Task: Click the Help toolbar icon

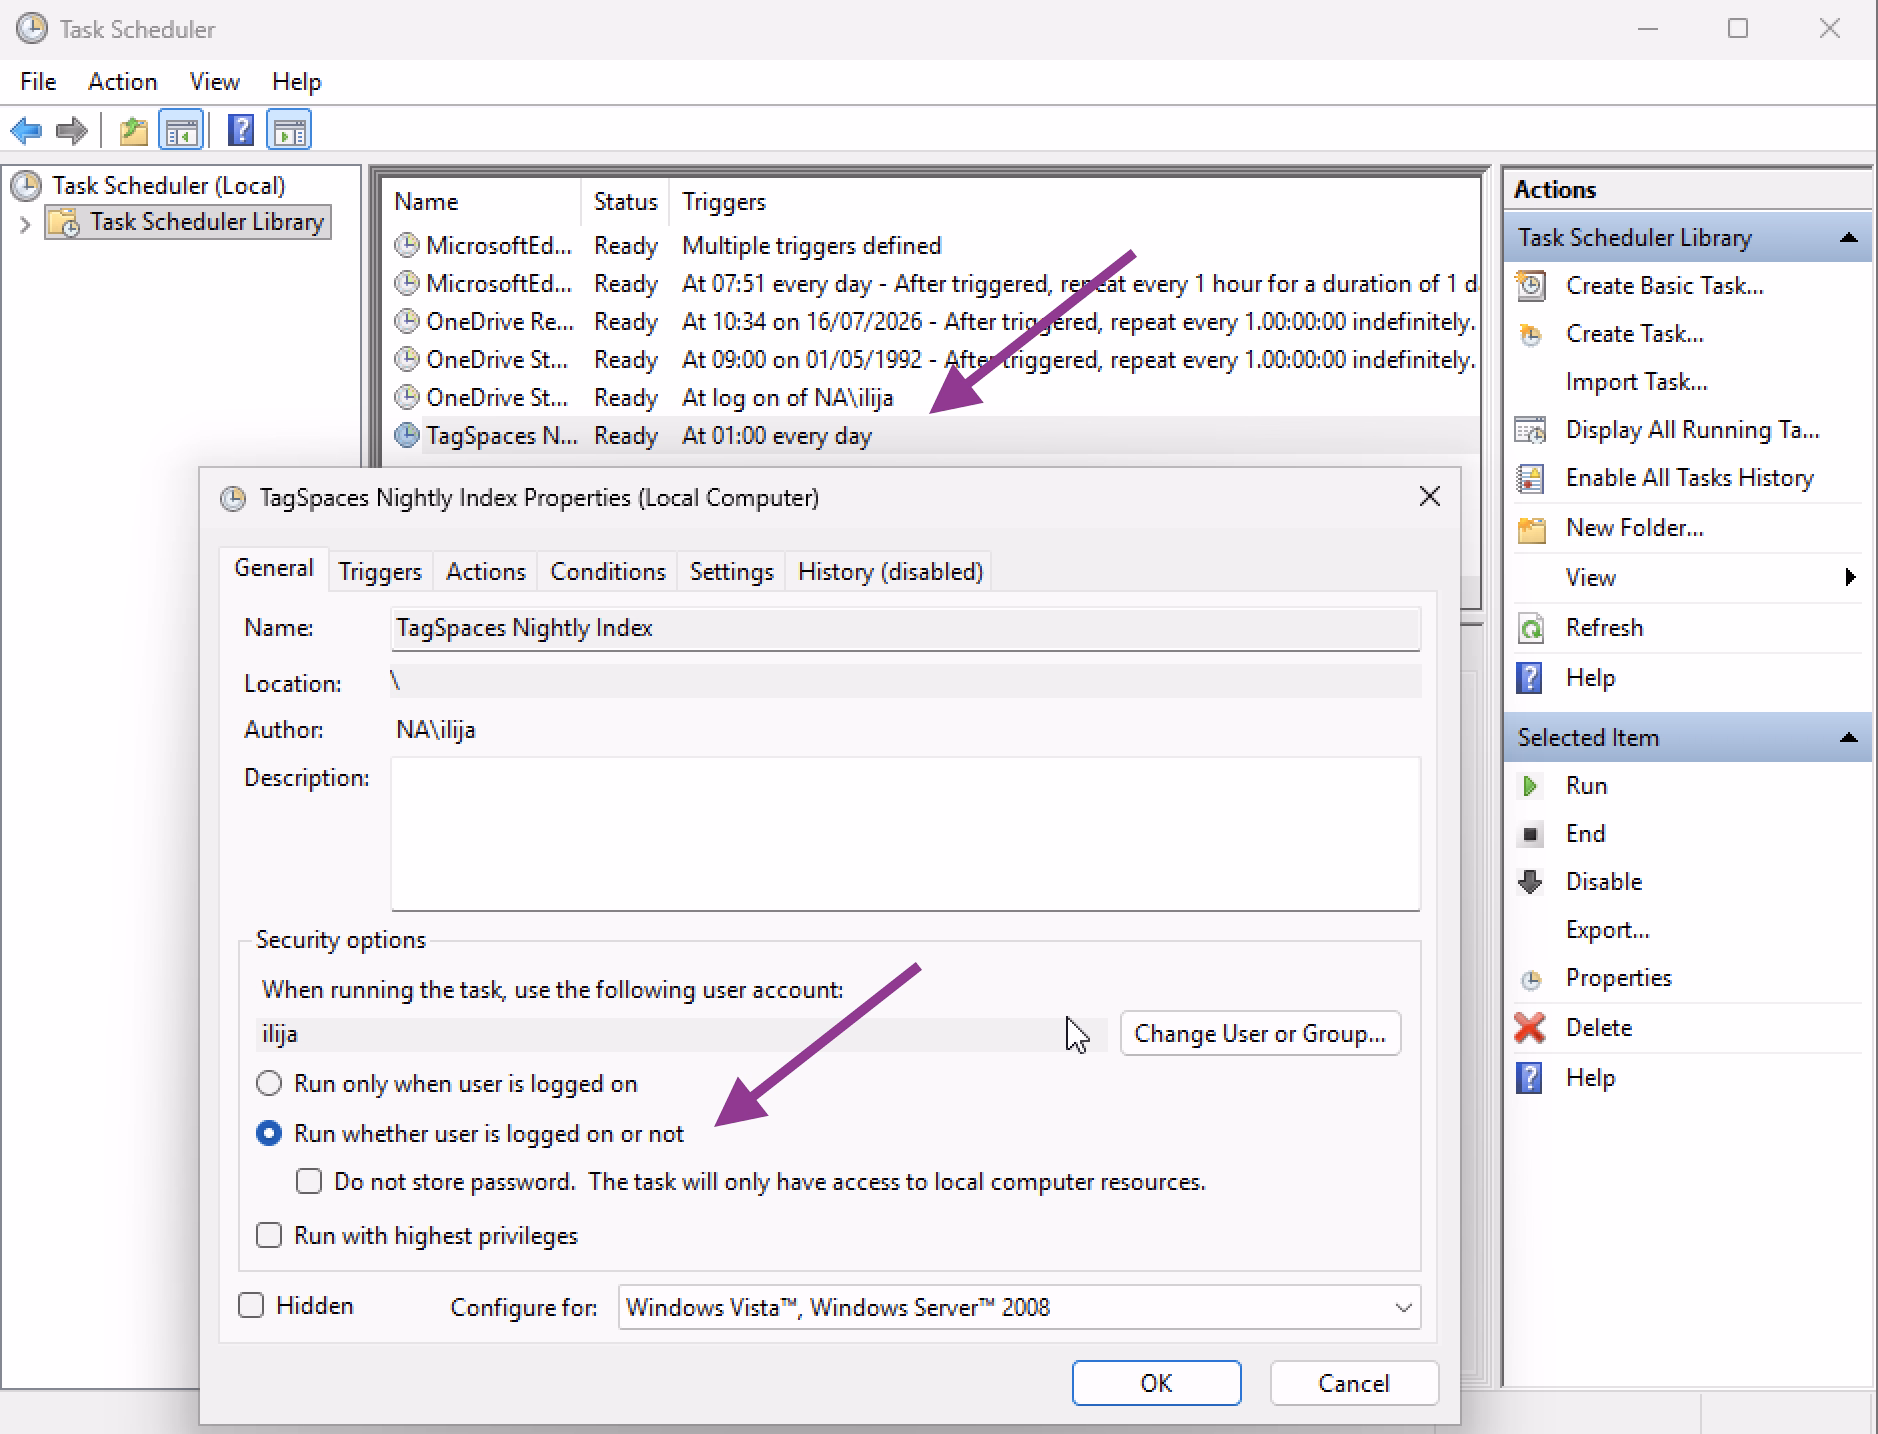Action: tap(241, 131)
